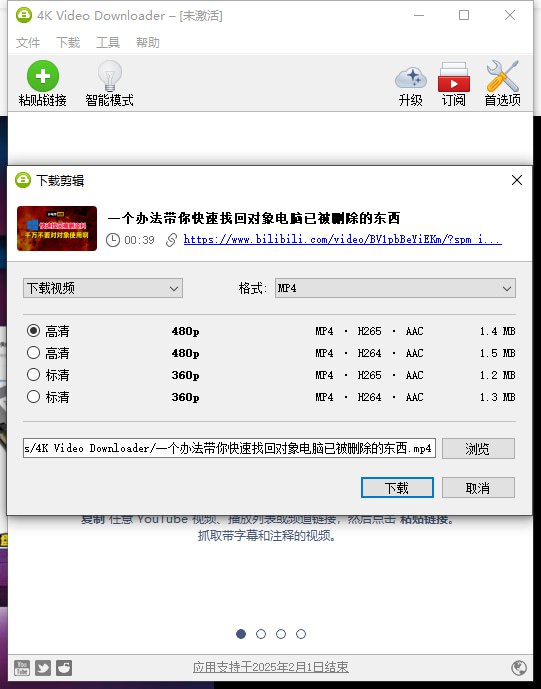Click the chain link icon beside the URL
The image size is (541, 689).
click(x=171, y=240)
